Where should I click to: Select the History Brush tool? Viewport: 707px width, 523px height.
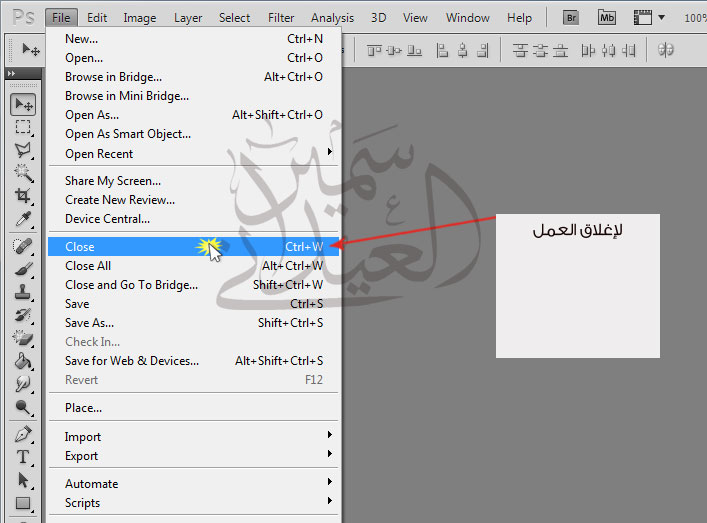tap(23, 315)
